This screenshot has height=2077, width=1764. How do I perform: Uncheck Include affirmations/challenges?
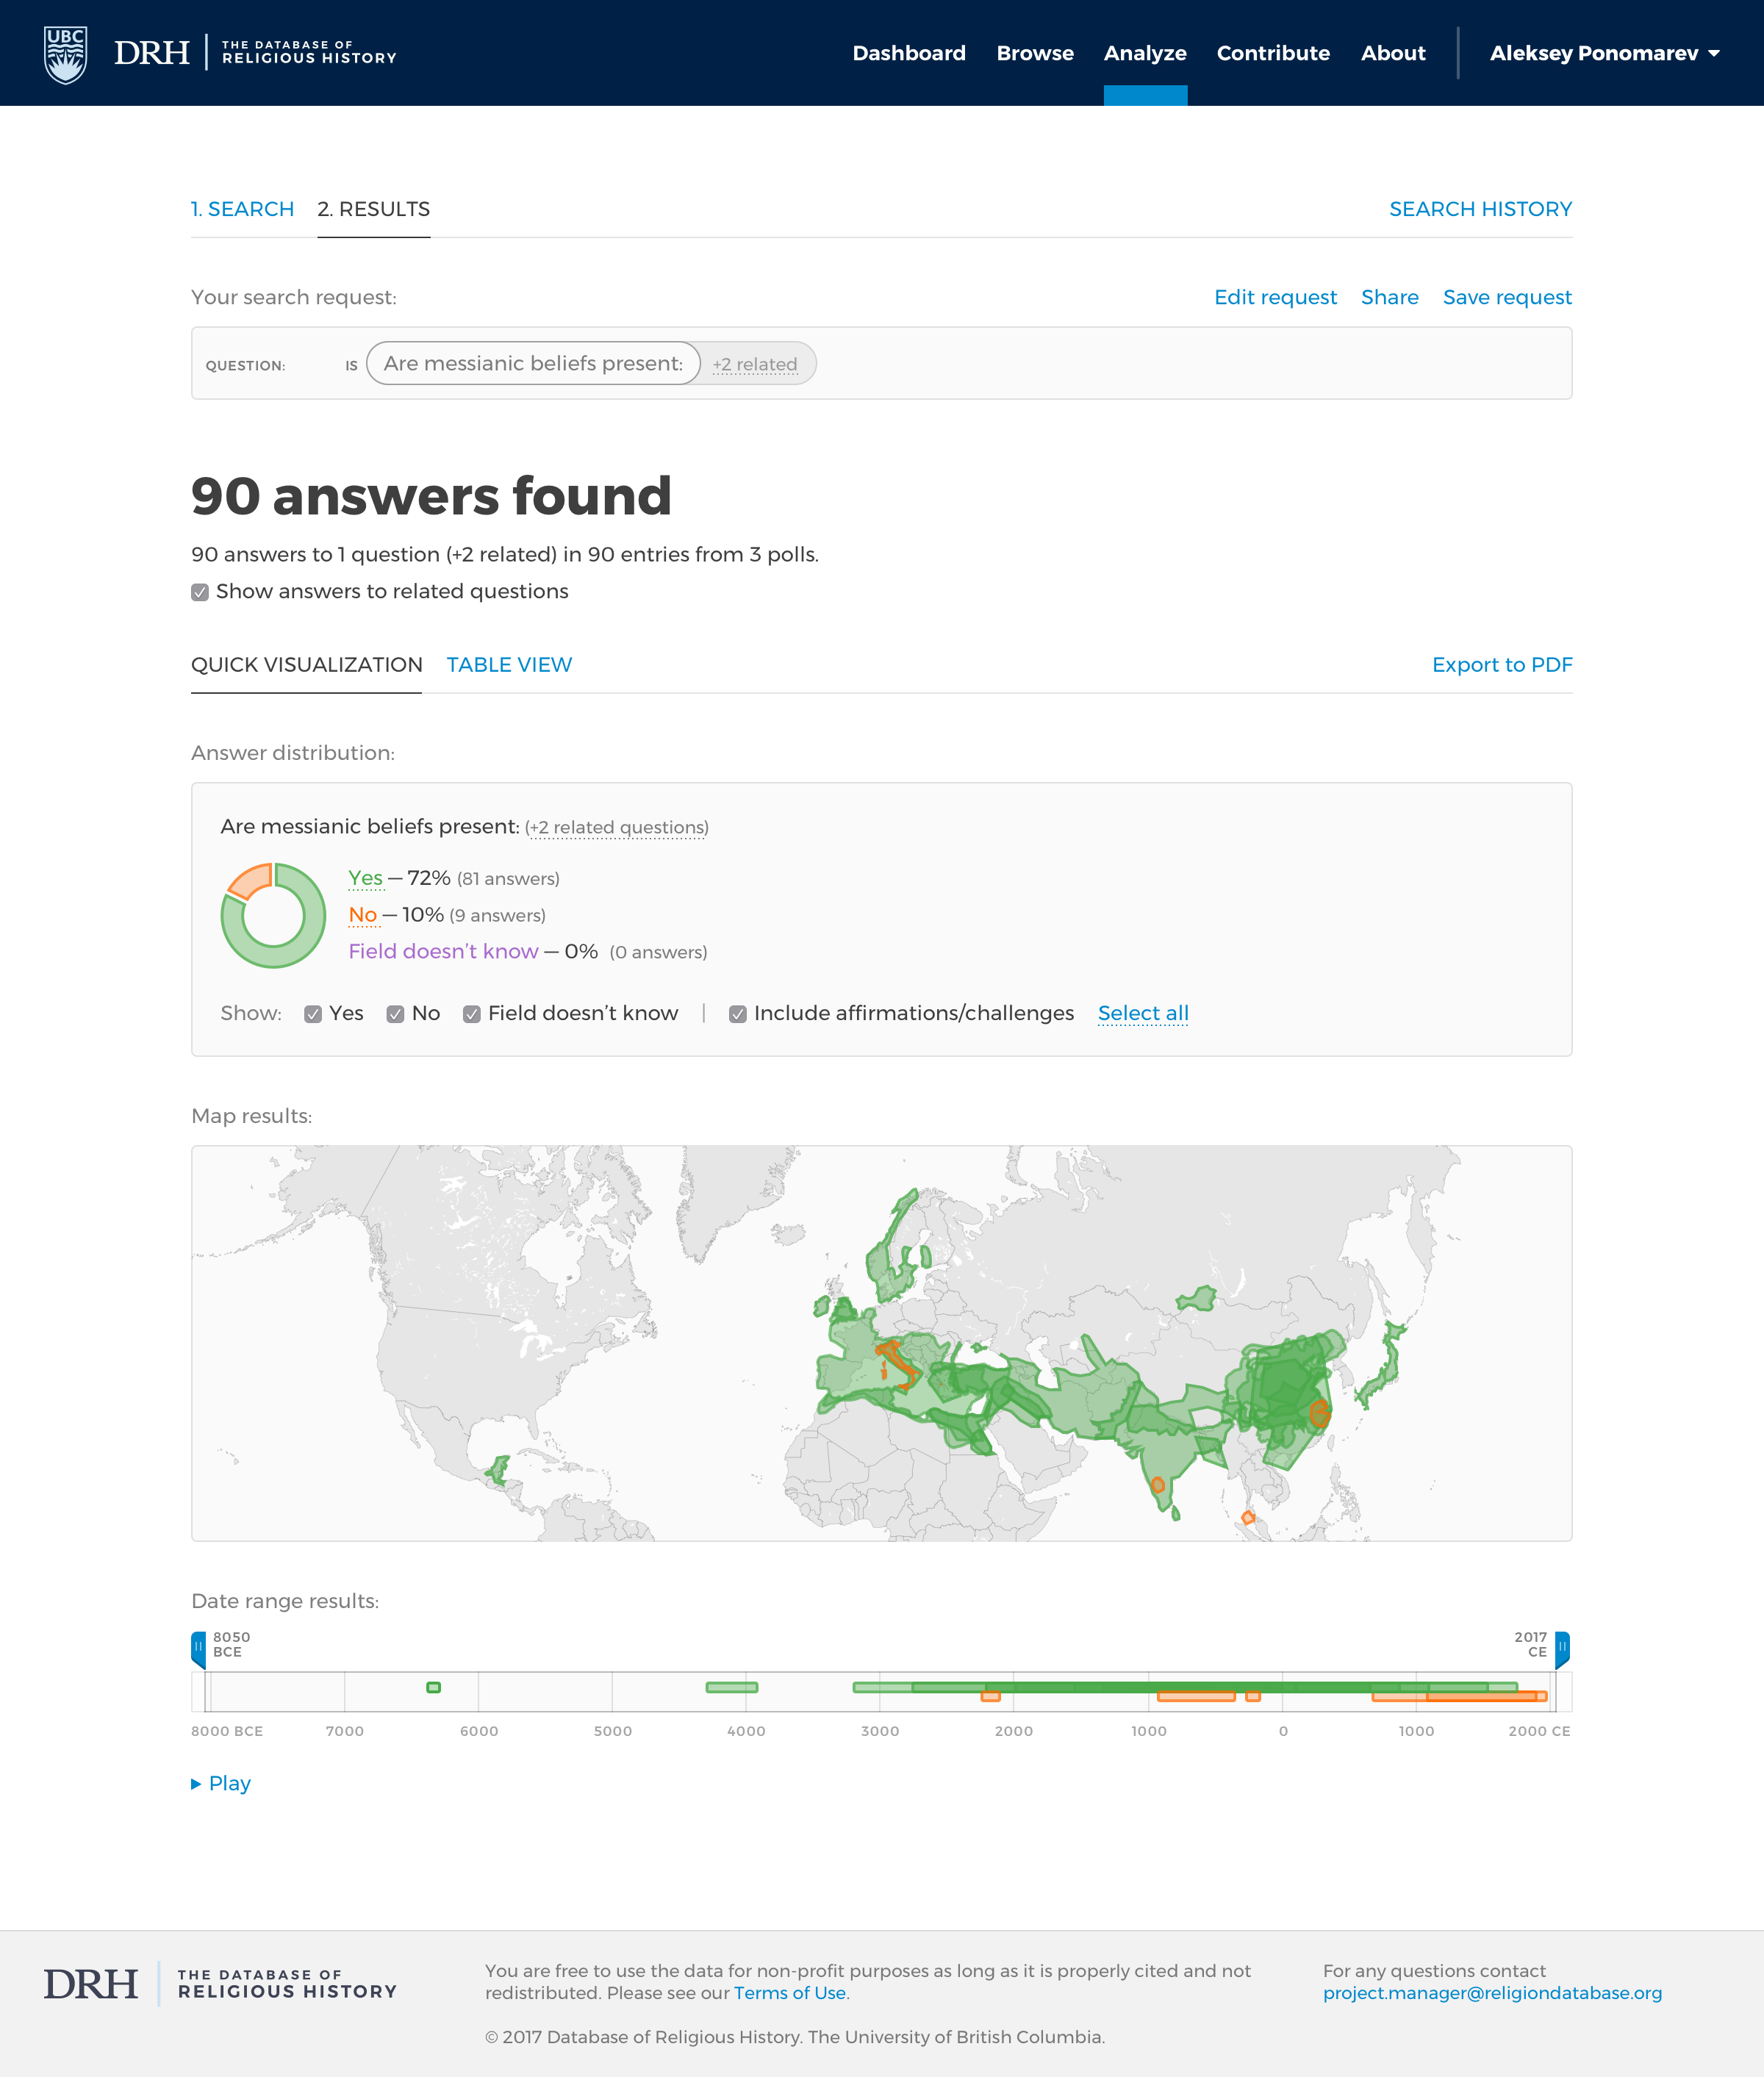(739, 1014)
